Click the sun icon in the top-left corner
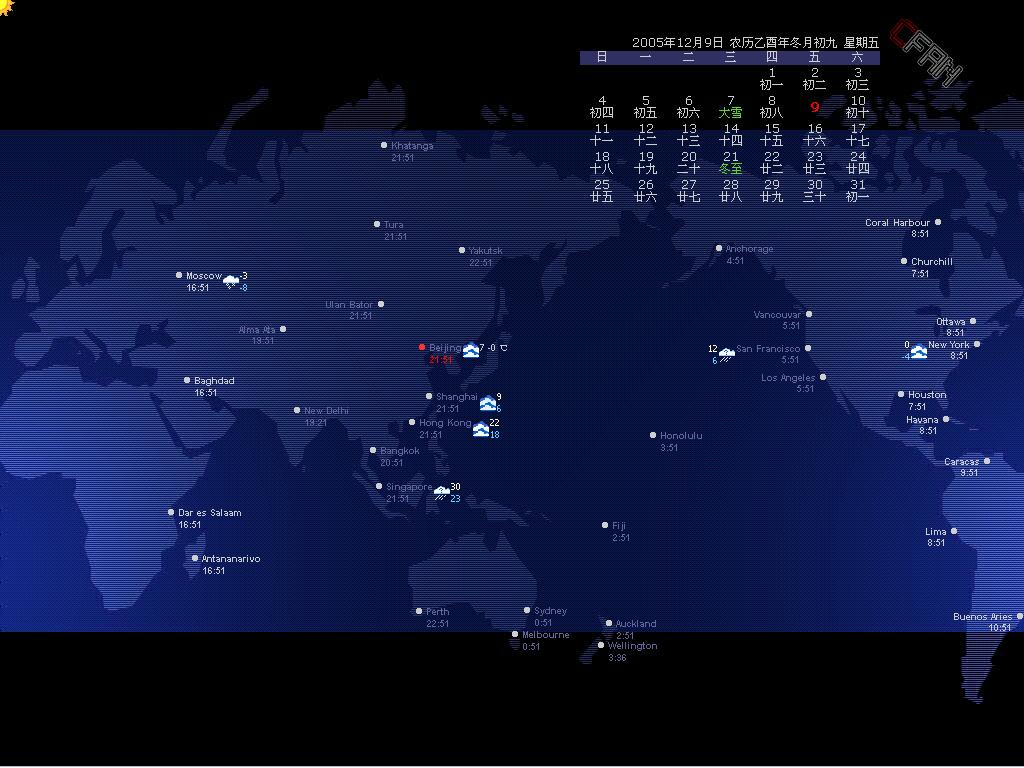Screen dimensions: 1024x768 (6, 7)
